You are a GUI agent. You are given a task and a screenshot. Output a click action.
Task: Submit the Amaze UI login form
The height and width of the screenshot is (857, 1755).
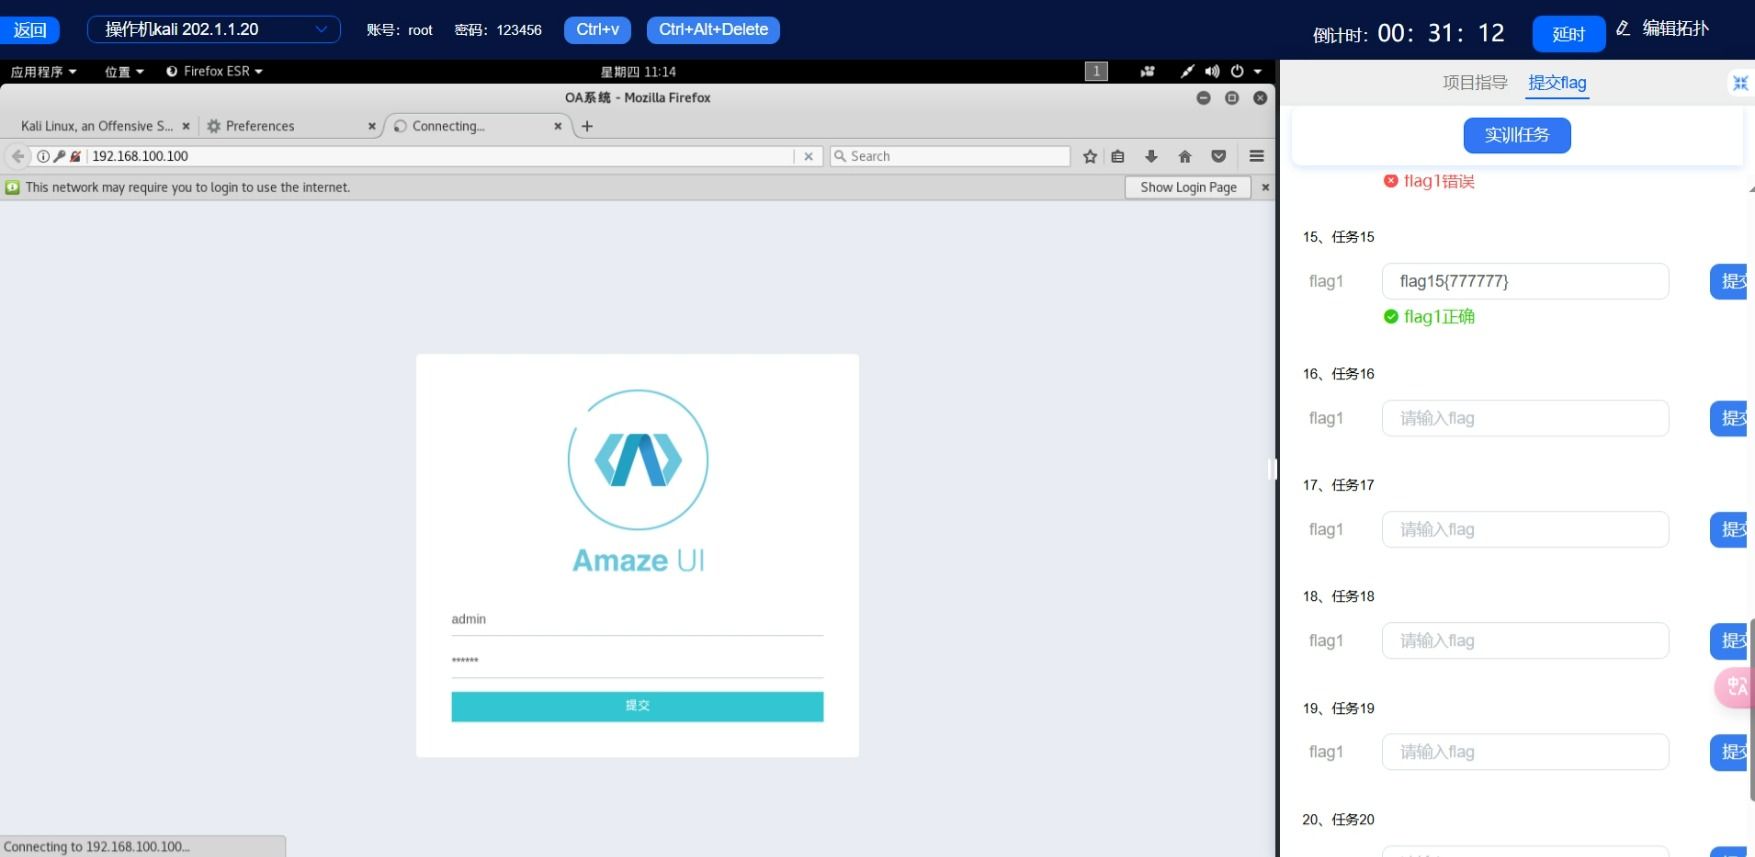(x=637, y=706)
